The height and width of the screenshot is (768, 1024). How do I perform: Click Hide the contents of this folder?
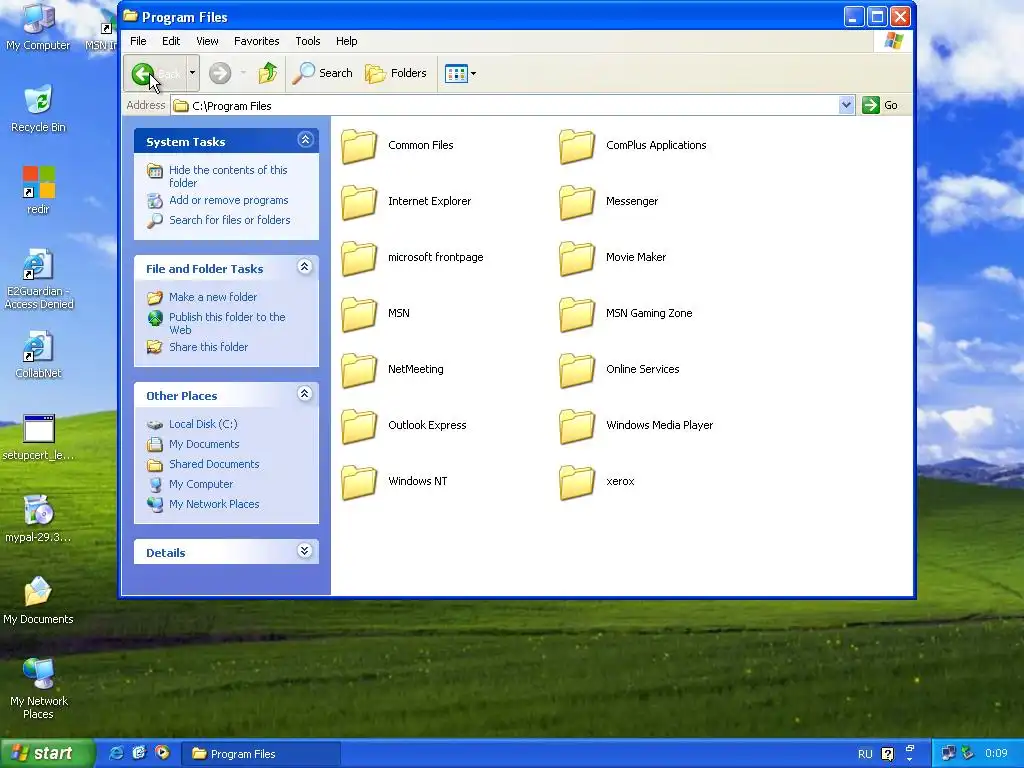pos(228,176)
